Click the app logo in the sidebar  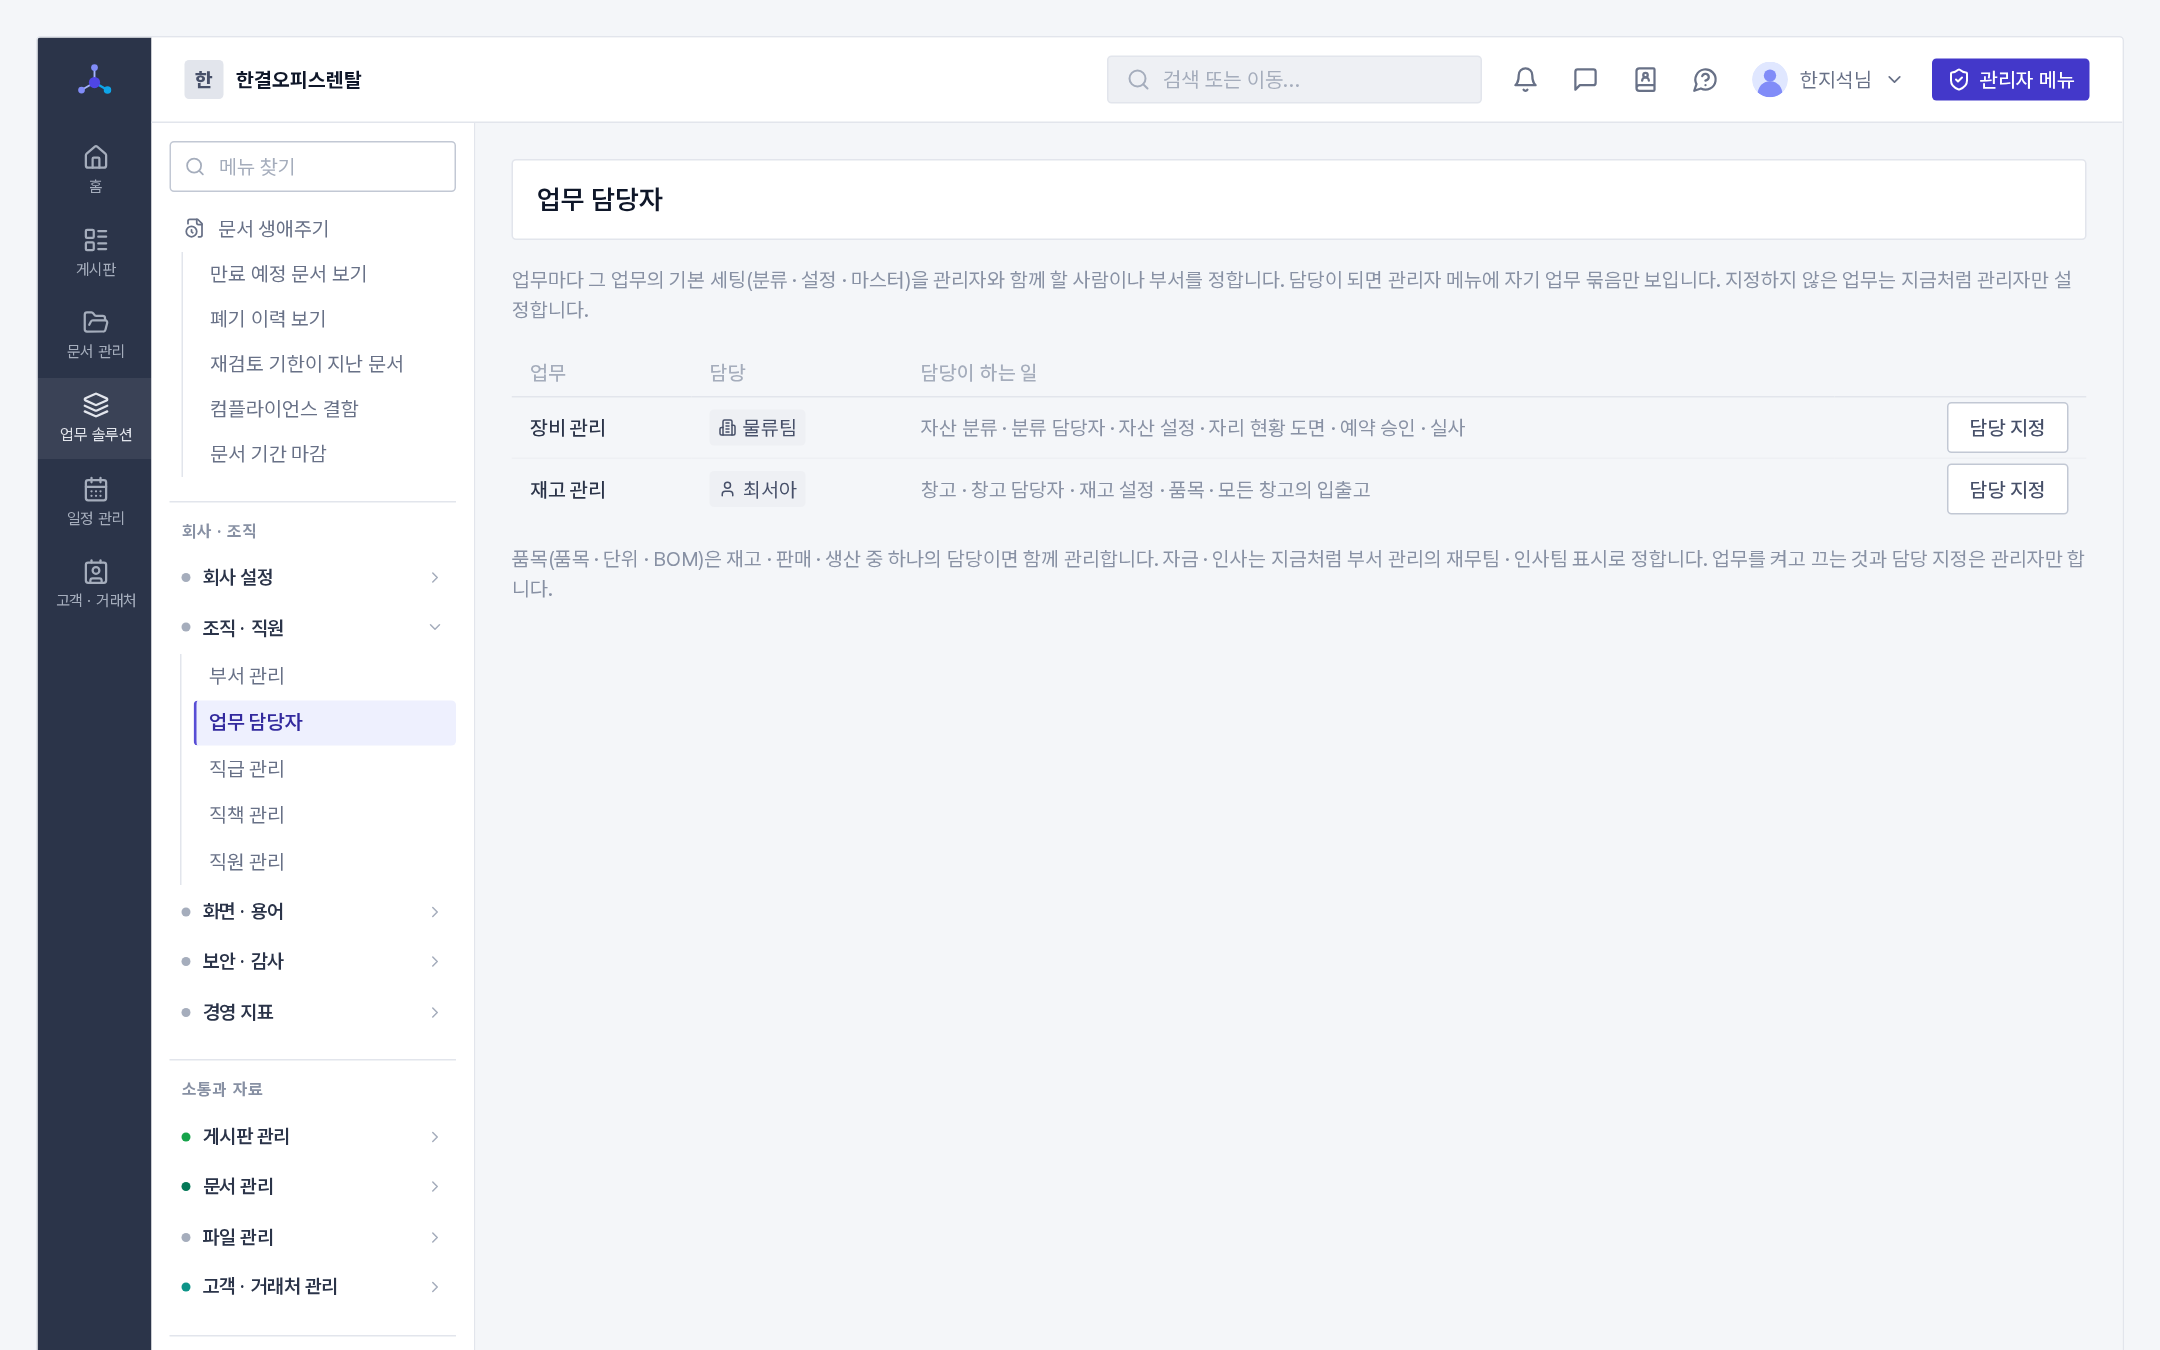click(x=95, y=80)
